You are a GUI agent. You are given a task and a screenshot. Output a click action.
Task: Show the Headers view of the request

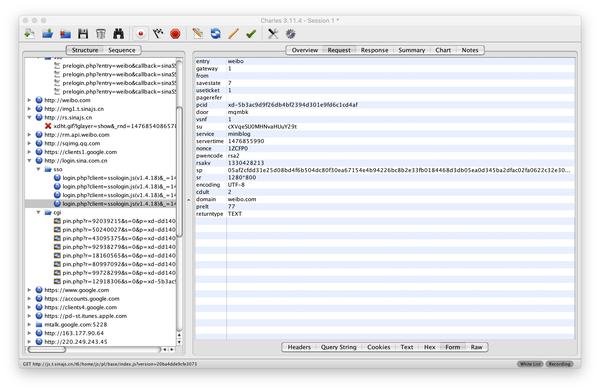pos(299,347)
